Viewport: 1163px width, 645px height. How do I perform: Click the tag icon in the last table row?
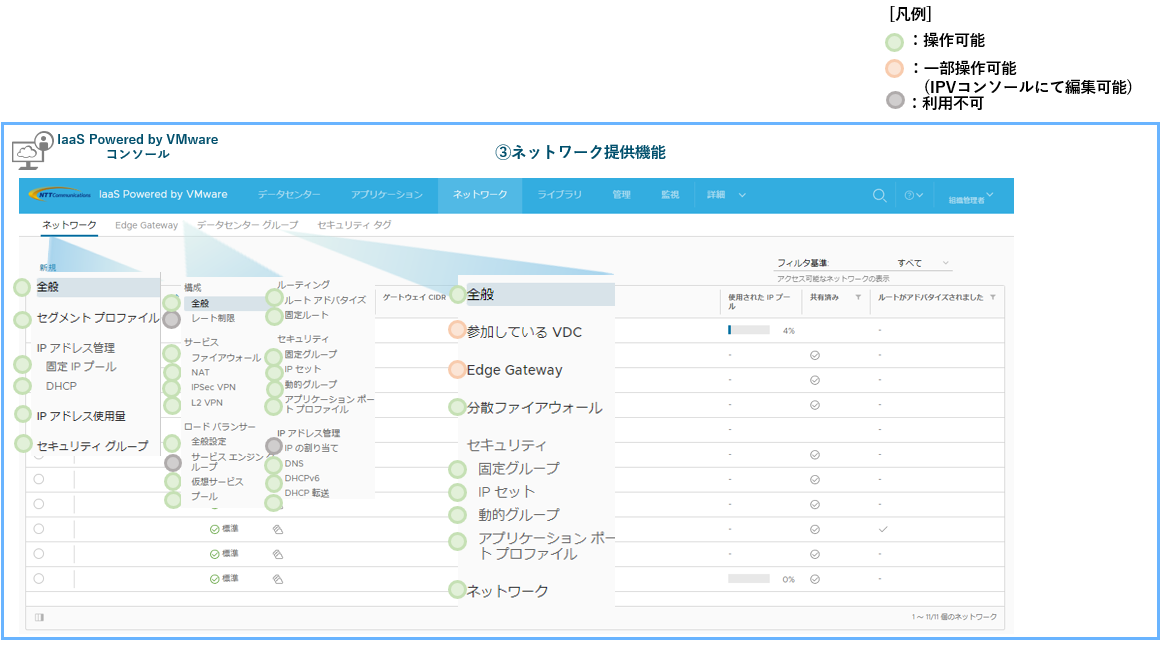pyautogui.click(x=278, y=579)
